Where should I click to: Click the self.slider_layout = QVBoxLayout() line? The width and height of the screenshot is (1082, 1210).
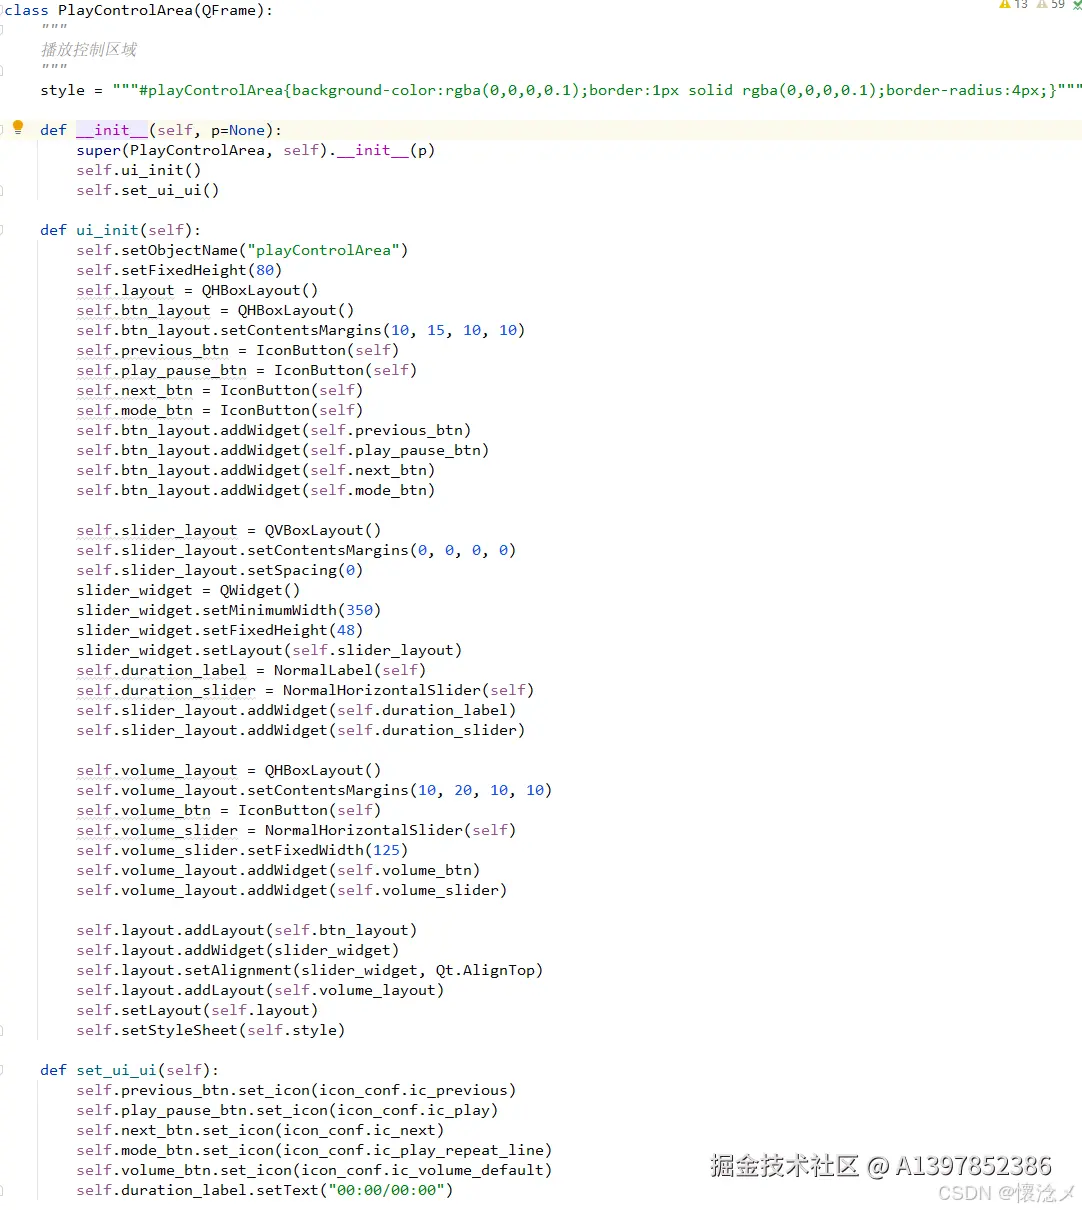229,530
